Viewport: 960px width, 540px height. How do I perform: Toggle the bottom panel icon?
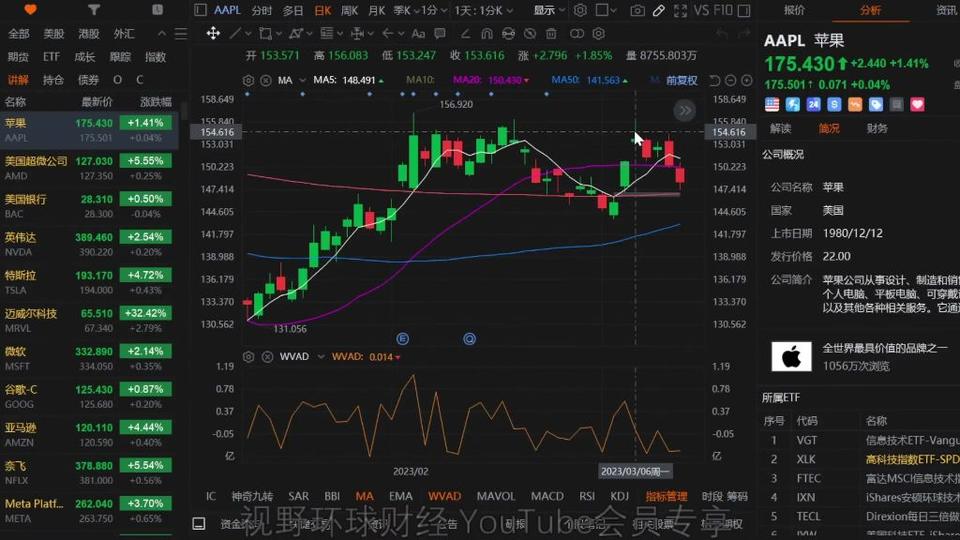(199, 523)
